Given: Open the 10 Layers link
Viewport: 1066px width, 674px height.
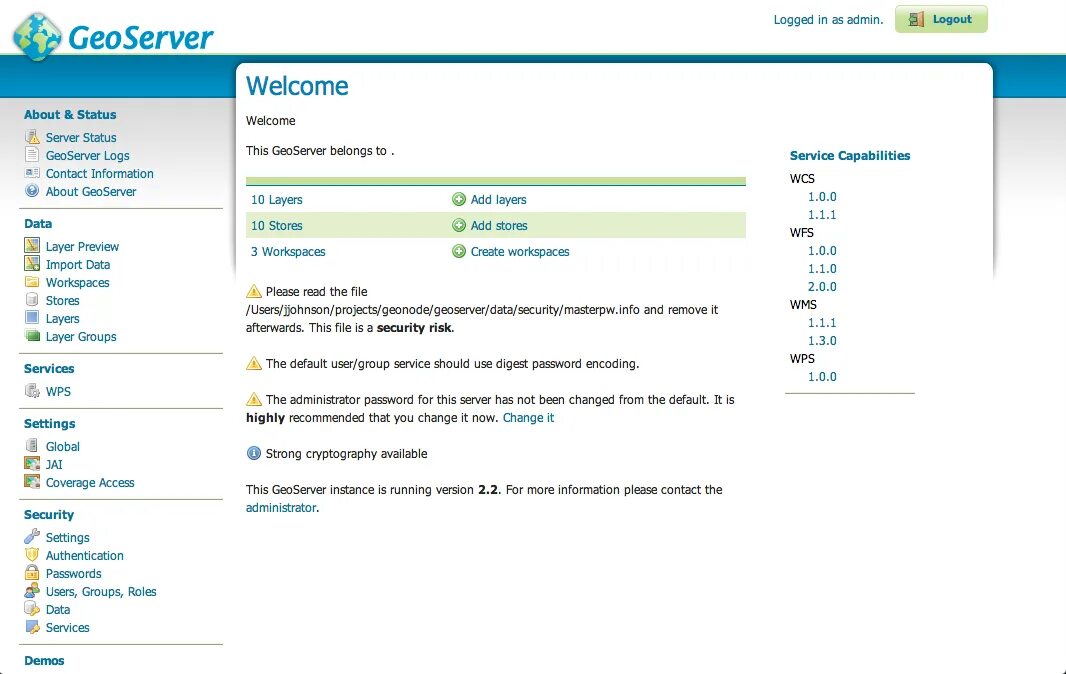Looking at the screenshot, I should 277,199.
